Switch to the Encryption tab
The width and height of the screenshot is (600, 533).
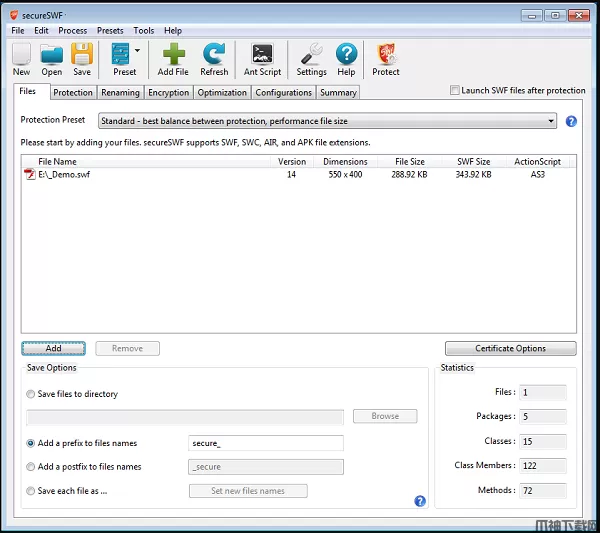pos(168,93)
